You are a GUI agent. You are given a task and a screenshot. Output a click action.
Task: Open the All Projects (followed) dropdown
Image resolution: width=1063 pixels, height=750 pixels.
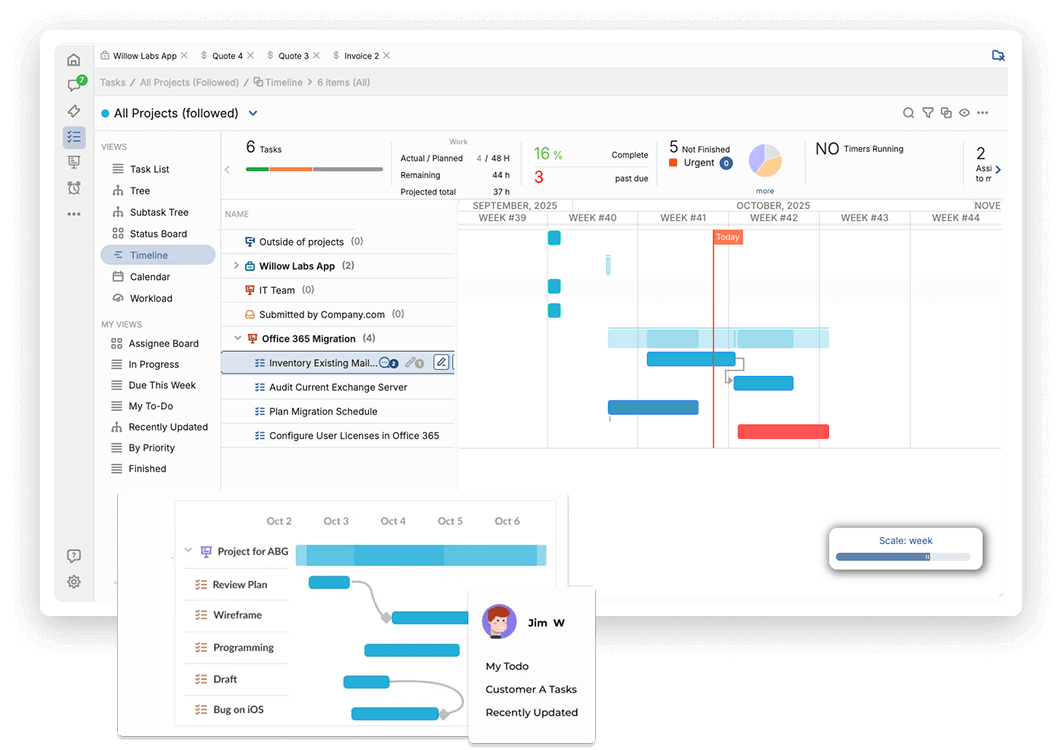253,113
